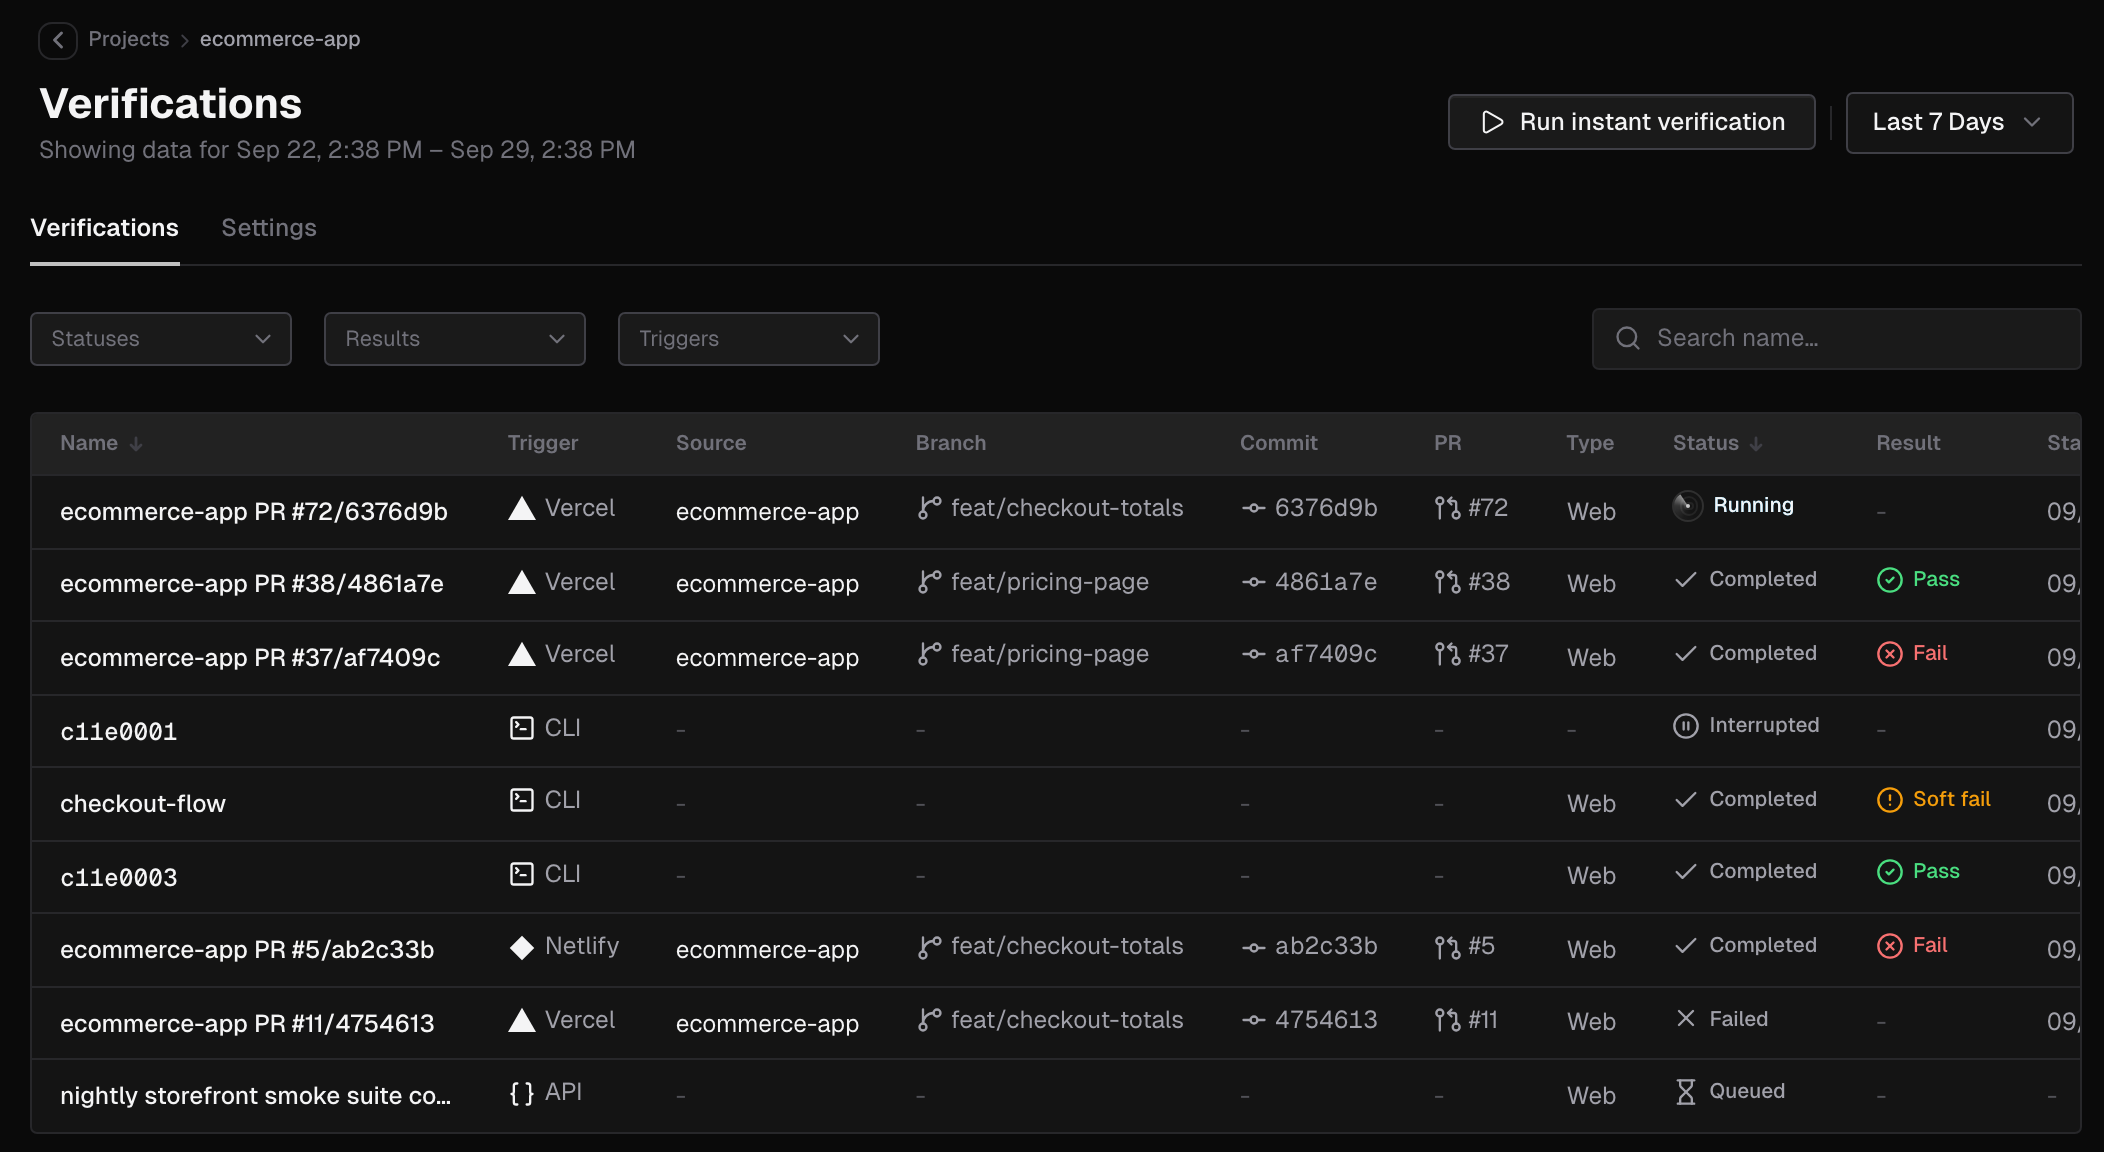Click commit 4861a7e

click(x=1326, y=582)
